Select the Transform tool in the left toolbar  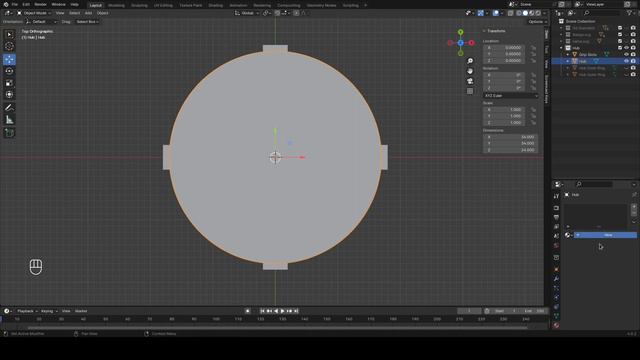9,94
